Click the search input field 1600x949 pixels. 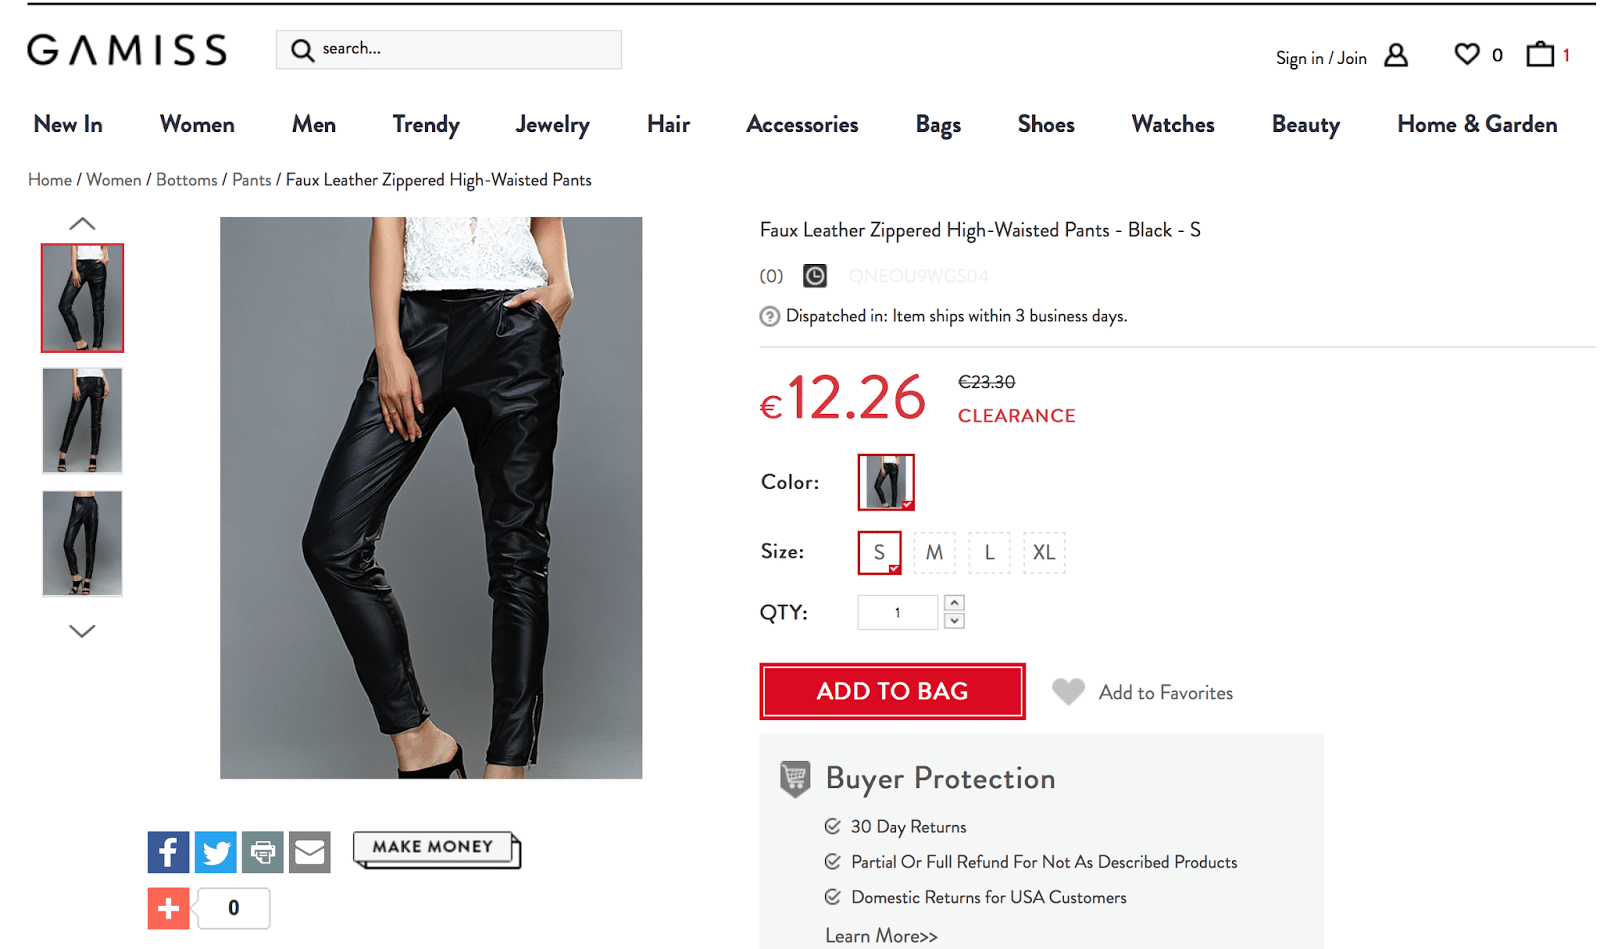(x=462, y=49)
